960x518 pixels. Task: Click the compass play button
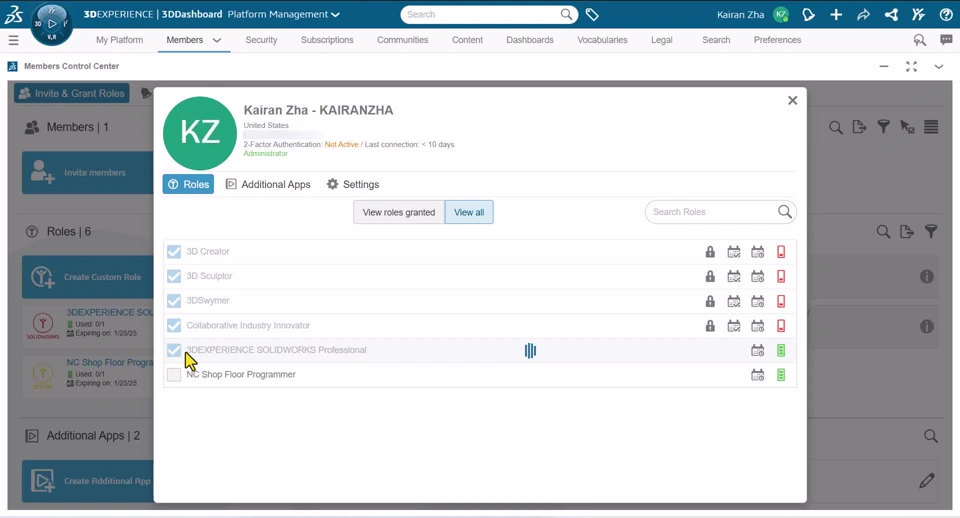52,23
